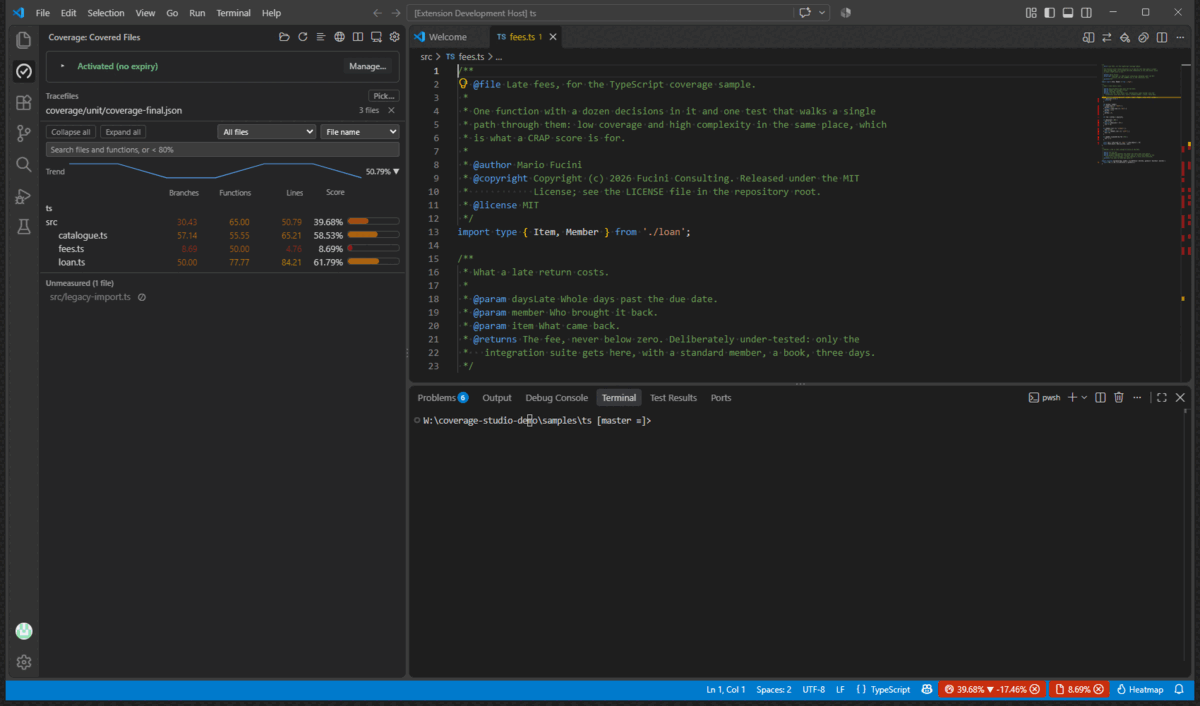
Task: Focus the Search files and functions field
Action: coord(223,149)
